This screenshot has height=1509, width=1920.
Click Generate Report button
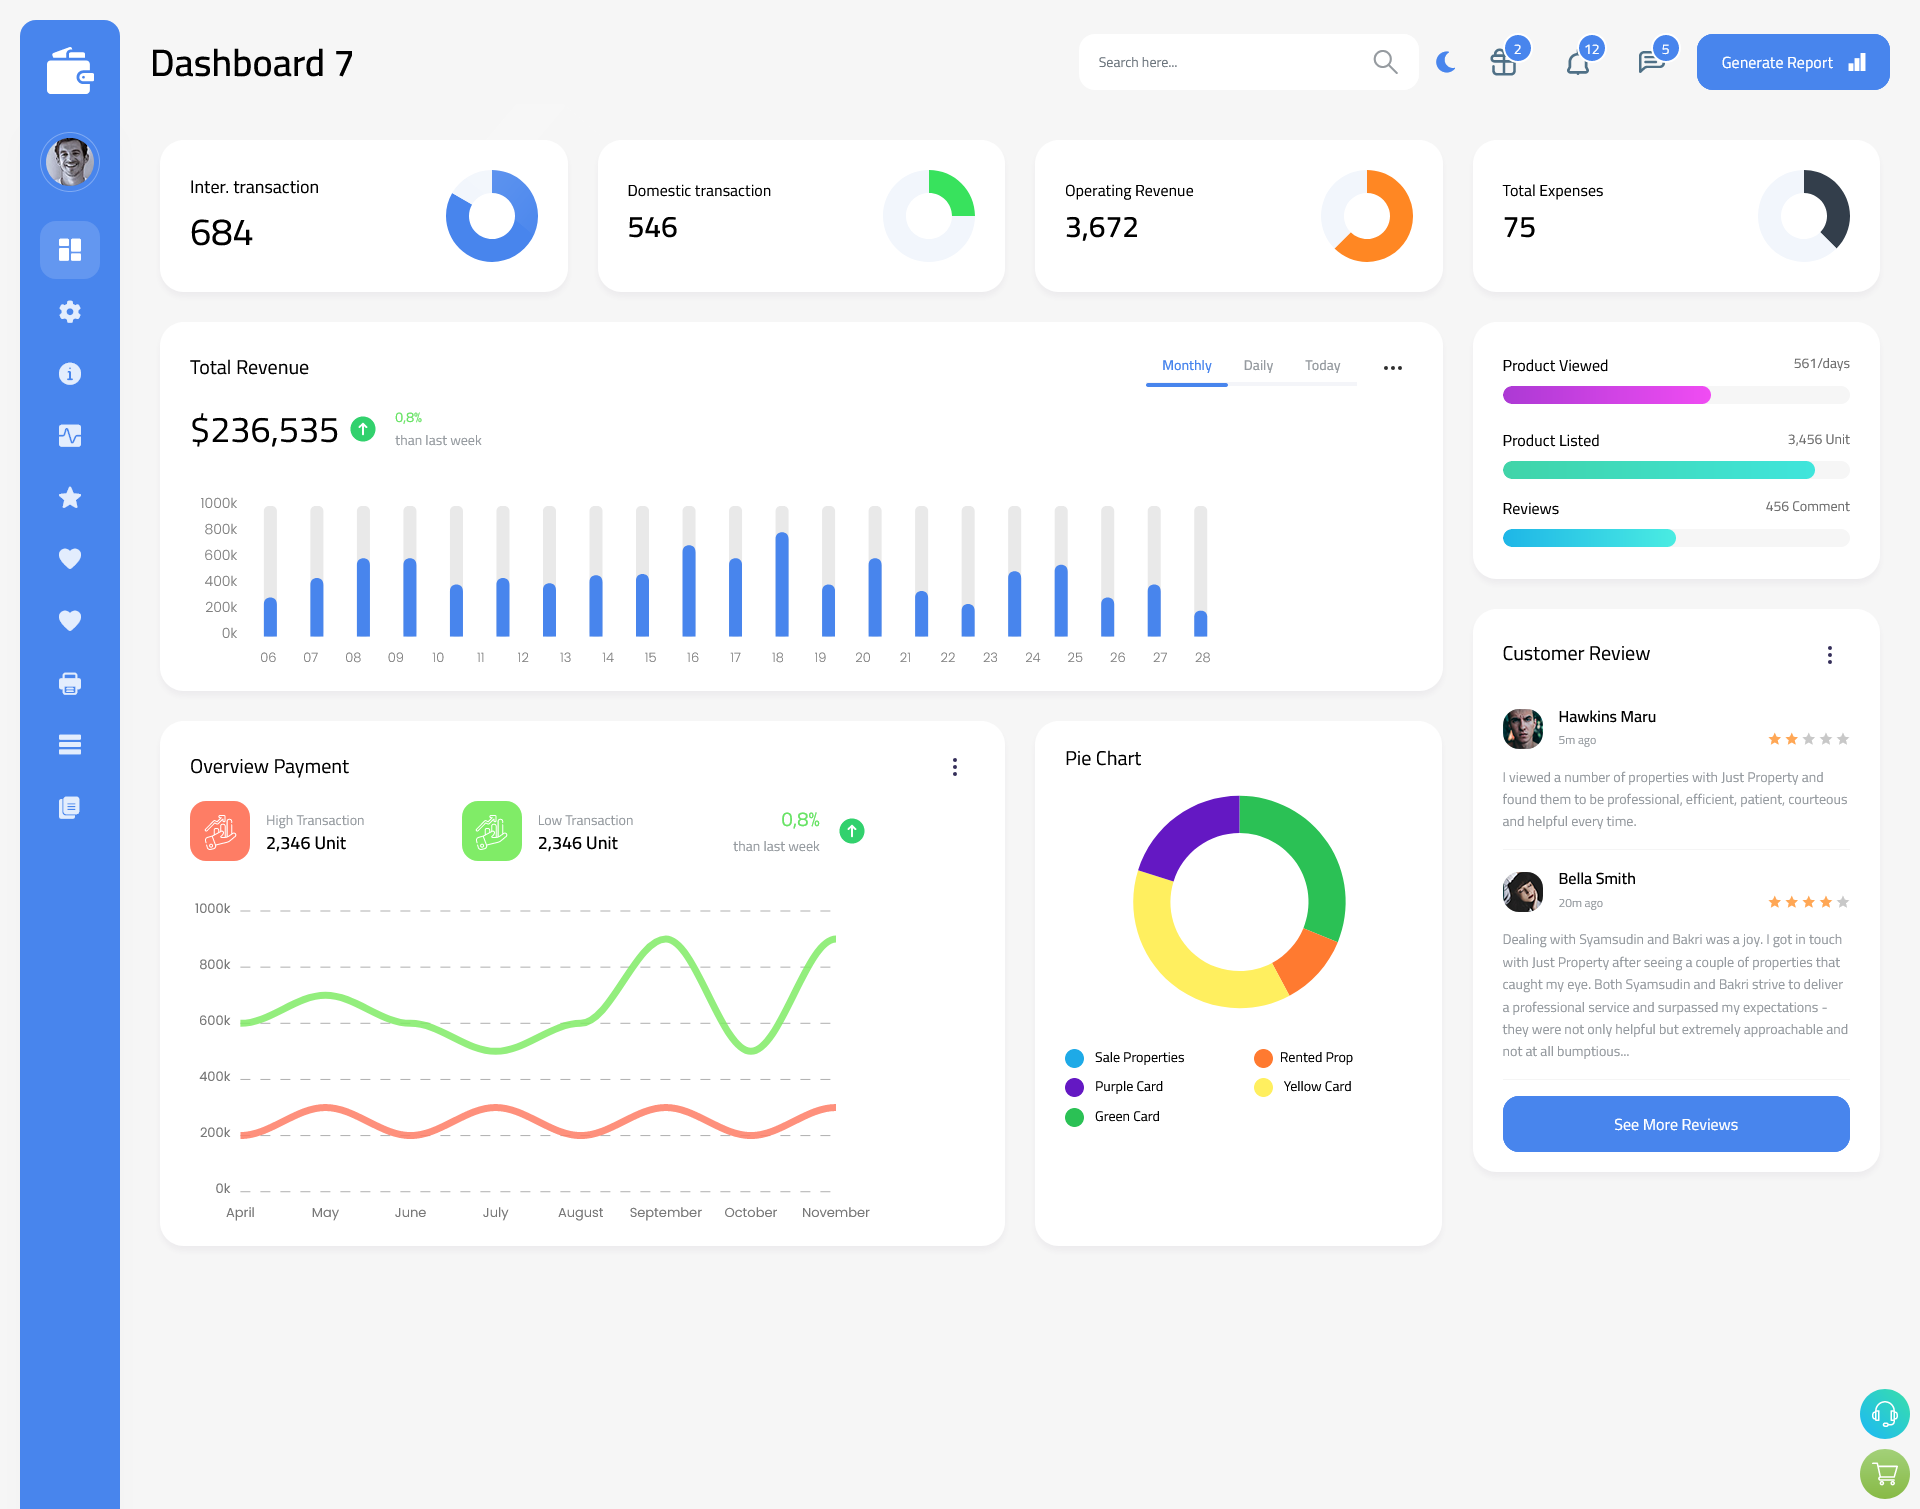(x=1794, y=61)
